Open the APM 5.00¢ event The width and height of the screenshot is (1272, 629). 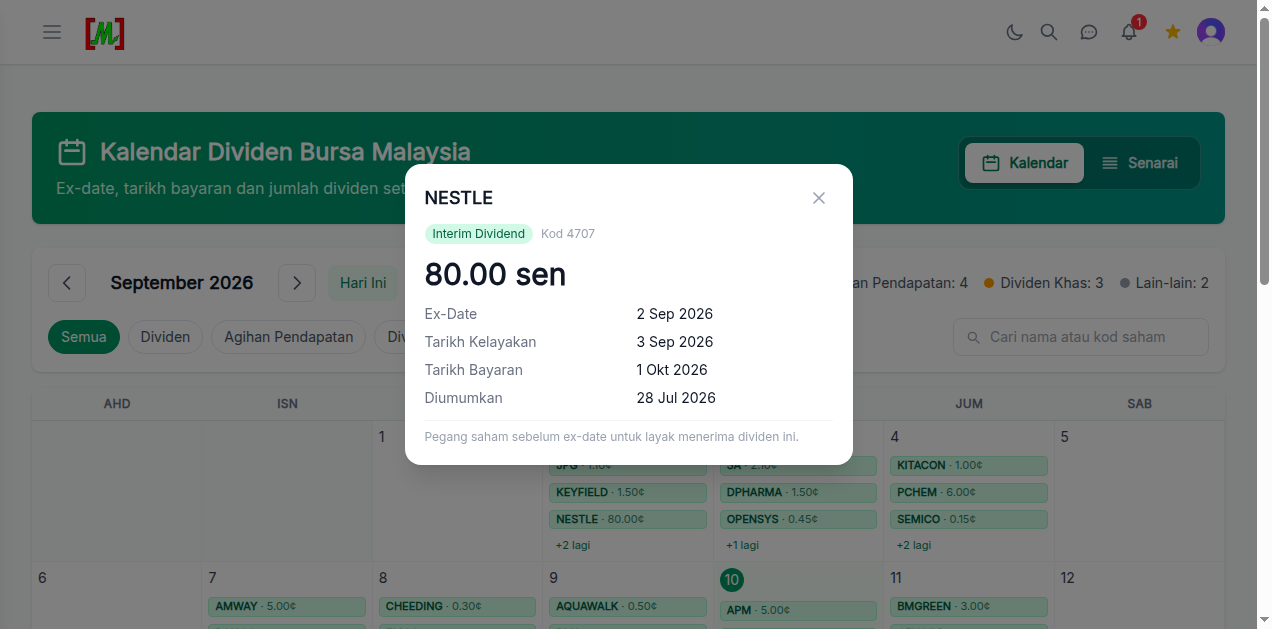[798, 610]
